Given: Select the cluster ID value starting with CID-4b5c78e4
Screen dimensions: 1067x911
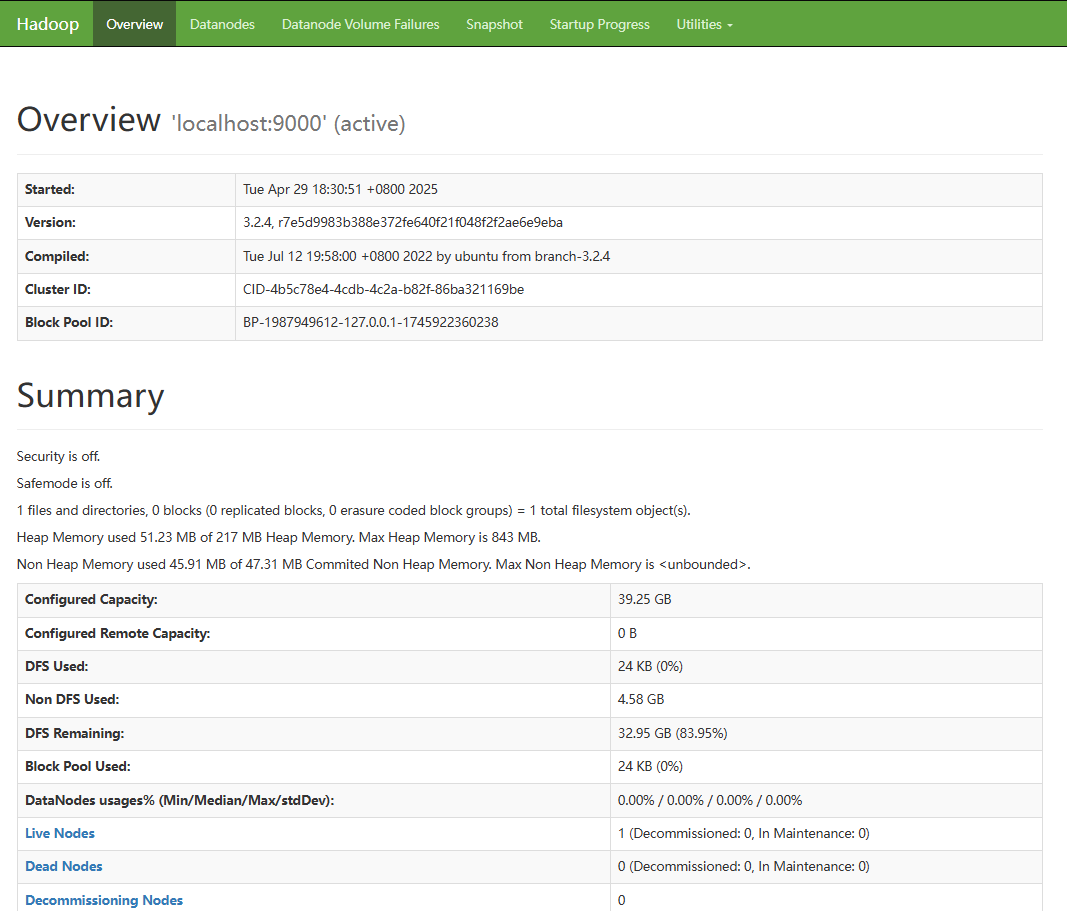Looking at the screenshot, I should 384,289.
